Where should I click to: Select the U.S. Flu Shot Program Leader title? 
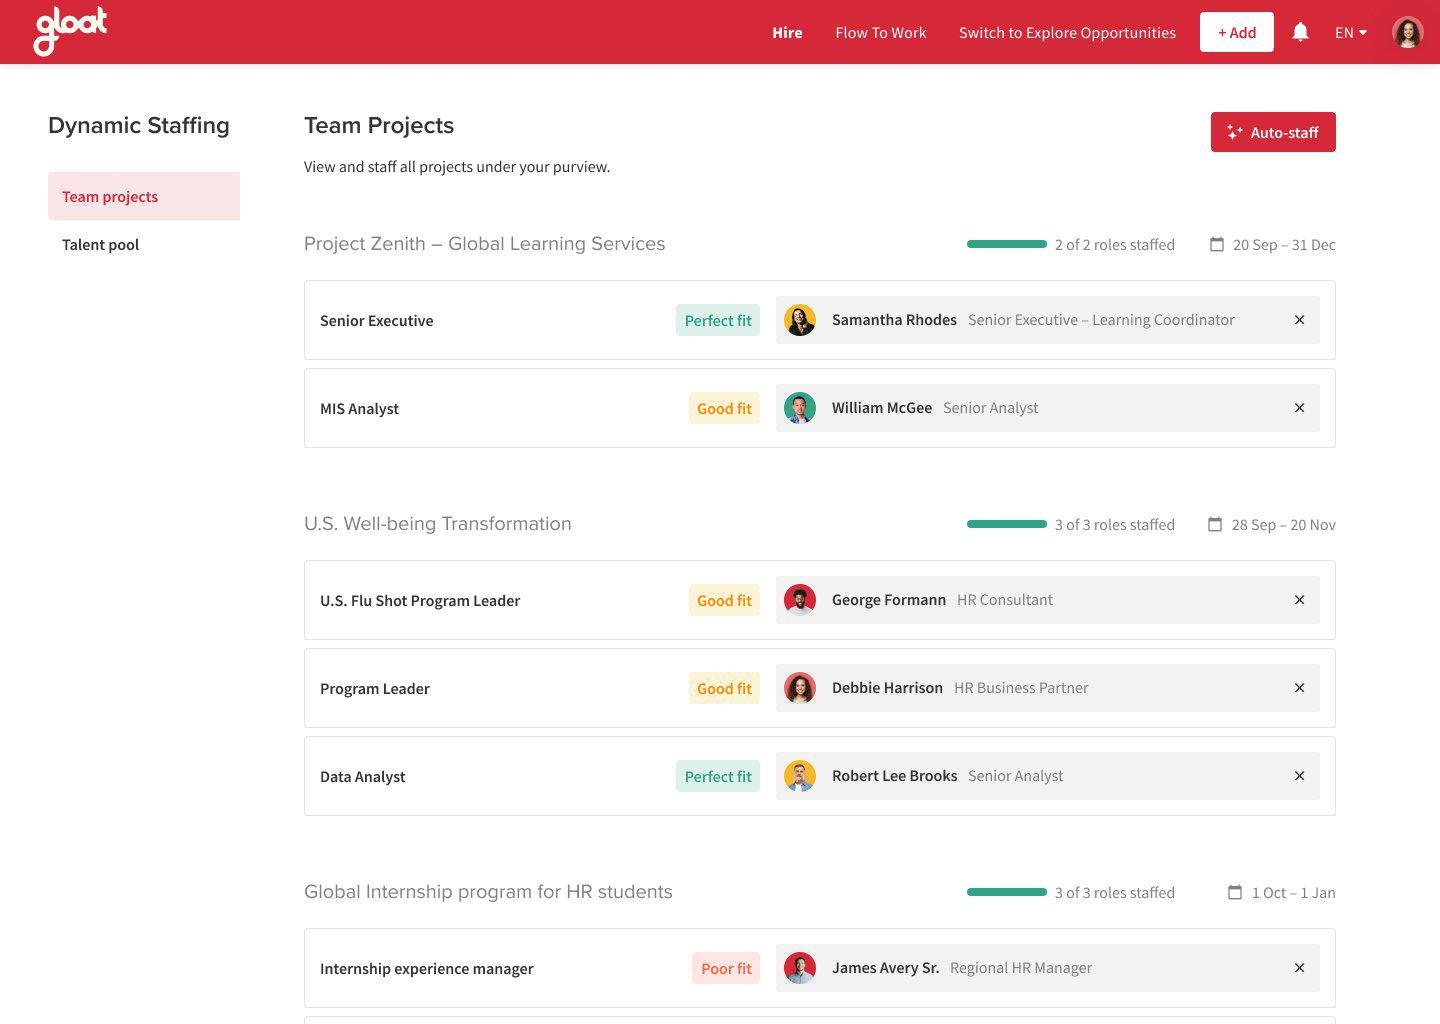pos(420,600)
